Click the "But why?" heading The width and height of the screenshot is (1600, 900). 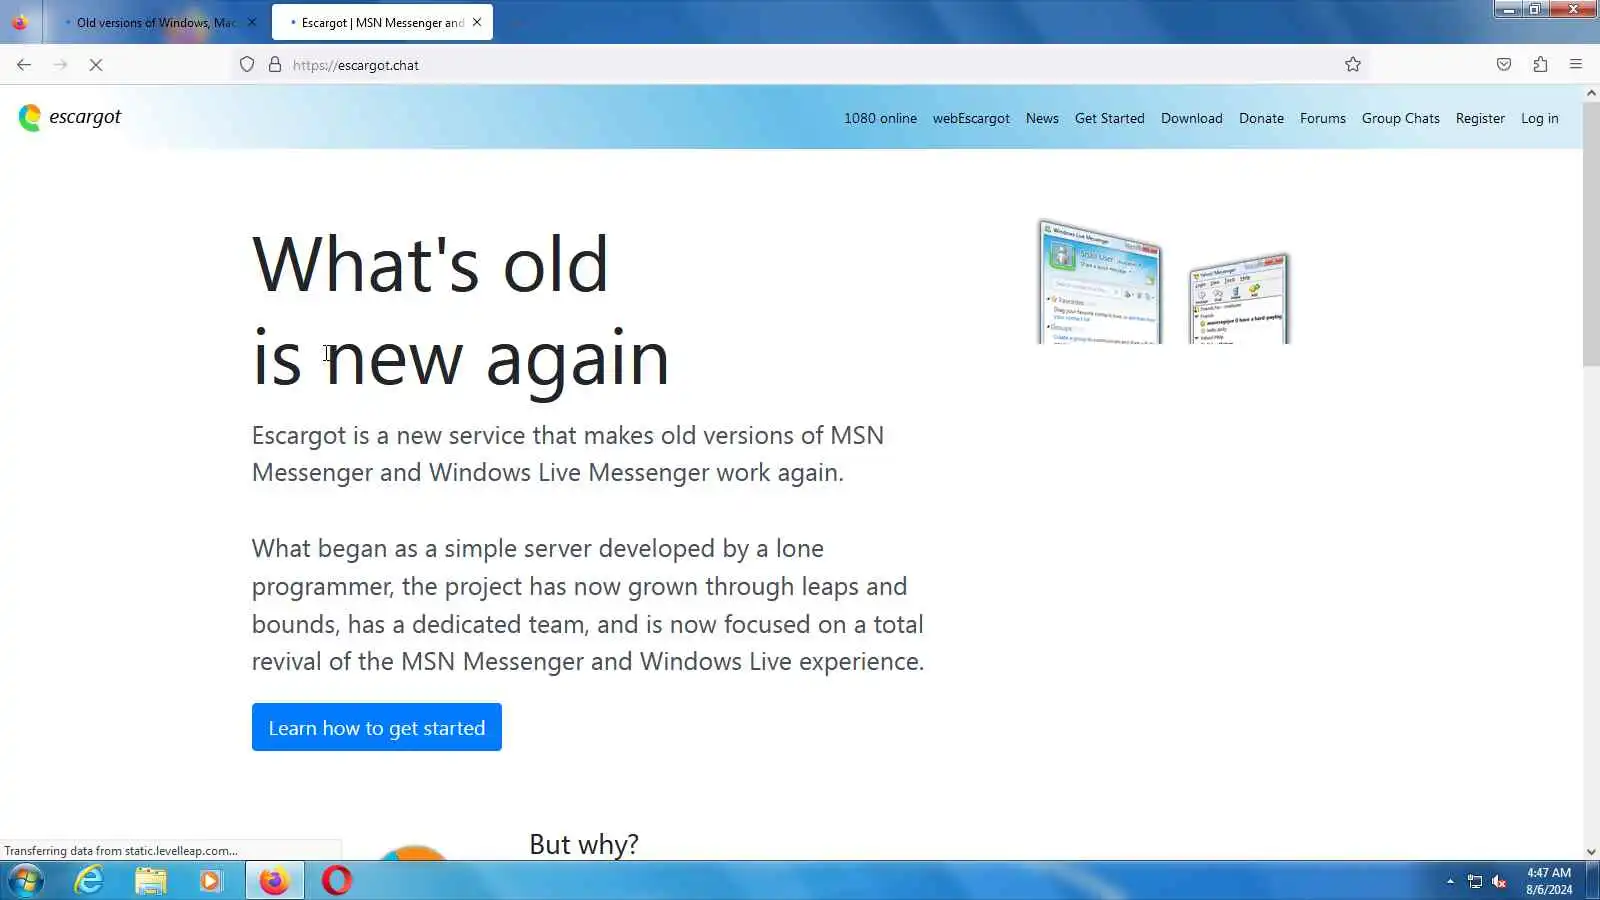coord(584,844)
